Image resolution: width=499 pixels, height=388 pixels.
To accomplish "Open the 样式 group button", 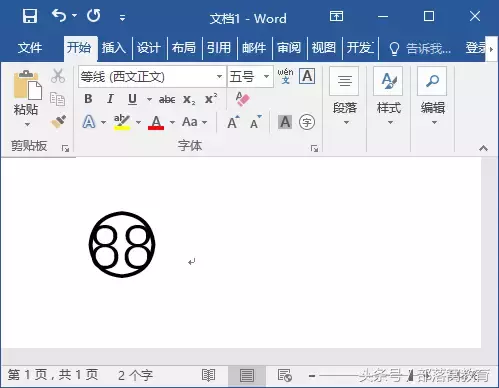I will tap(388, 97).
